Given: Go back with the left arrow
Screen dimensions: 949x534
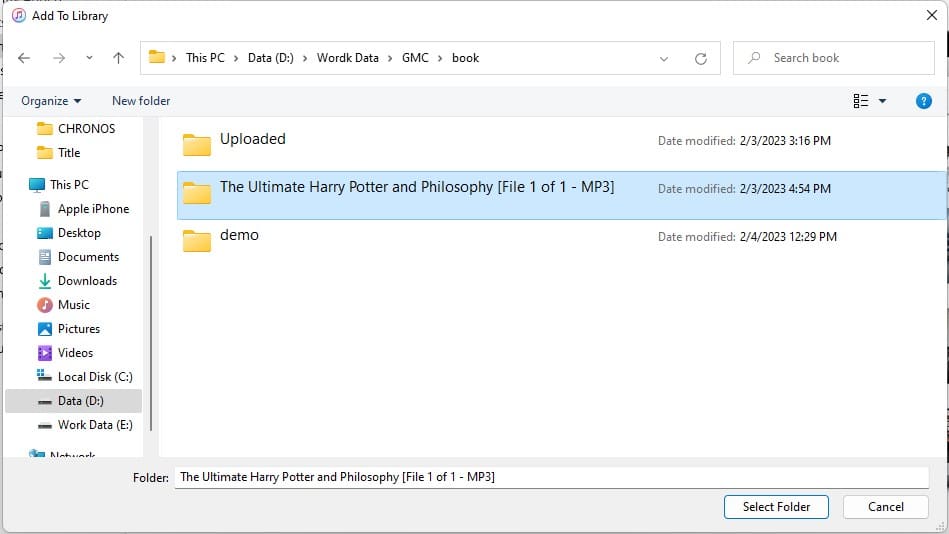Looking at the screenshot, I should tap(24, 58).
